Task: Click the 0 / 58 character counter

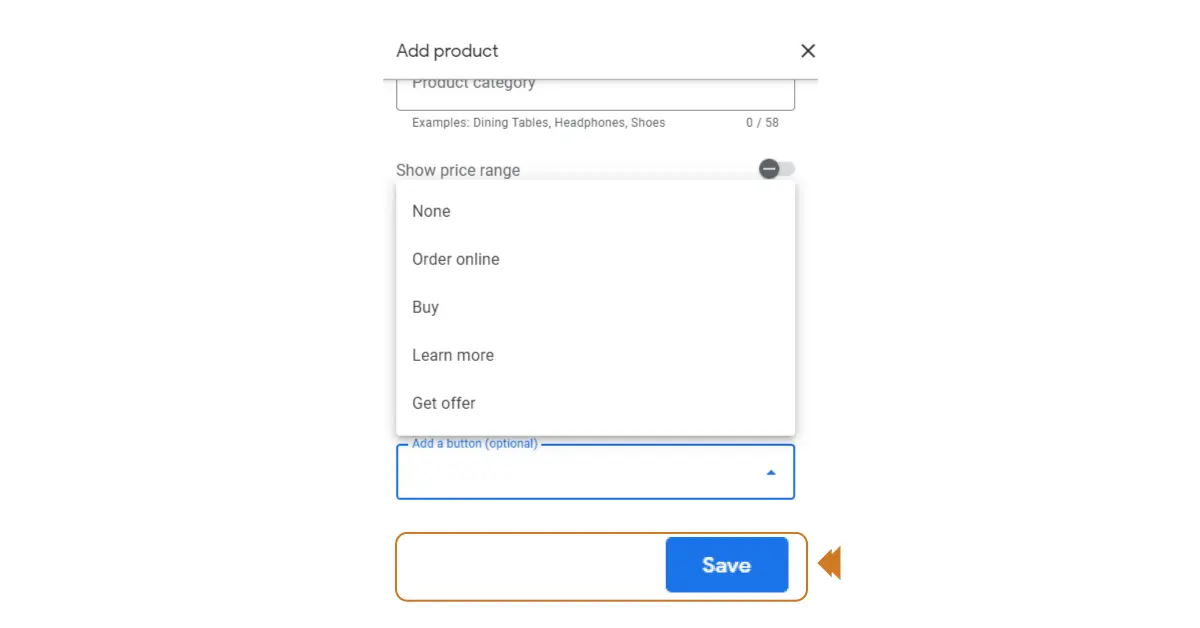Action: pyautogui.click(x=762, y=123)
